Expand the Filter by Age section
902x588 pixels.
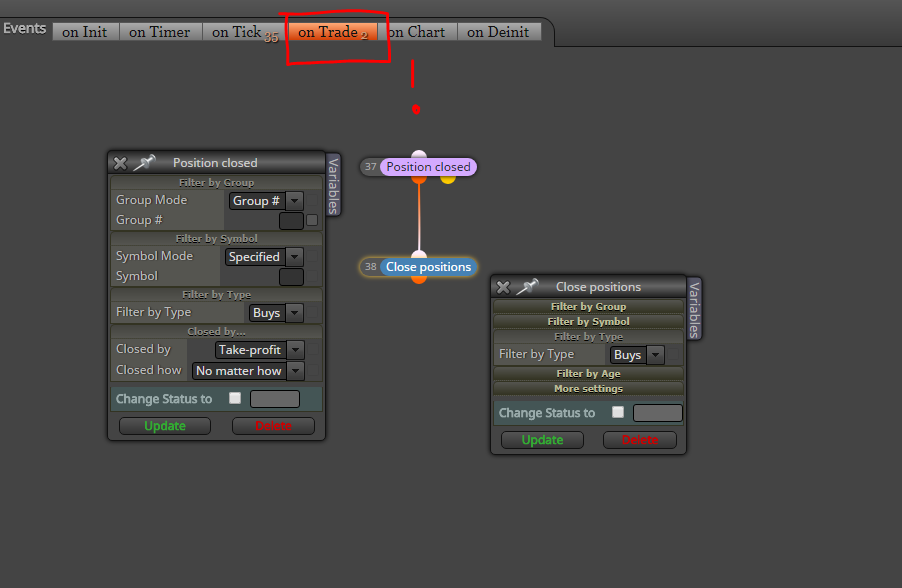point(588,373)
